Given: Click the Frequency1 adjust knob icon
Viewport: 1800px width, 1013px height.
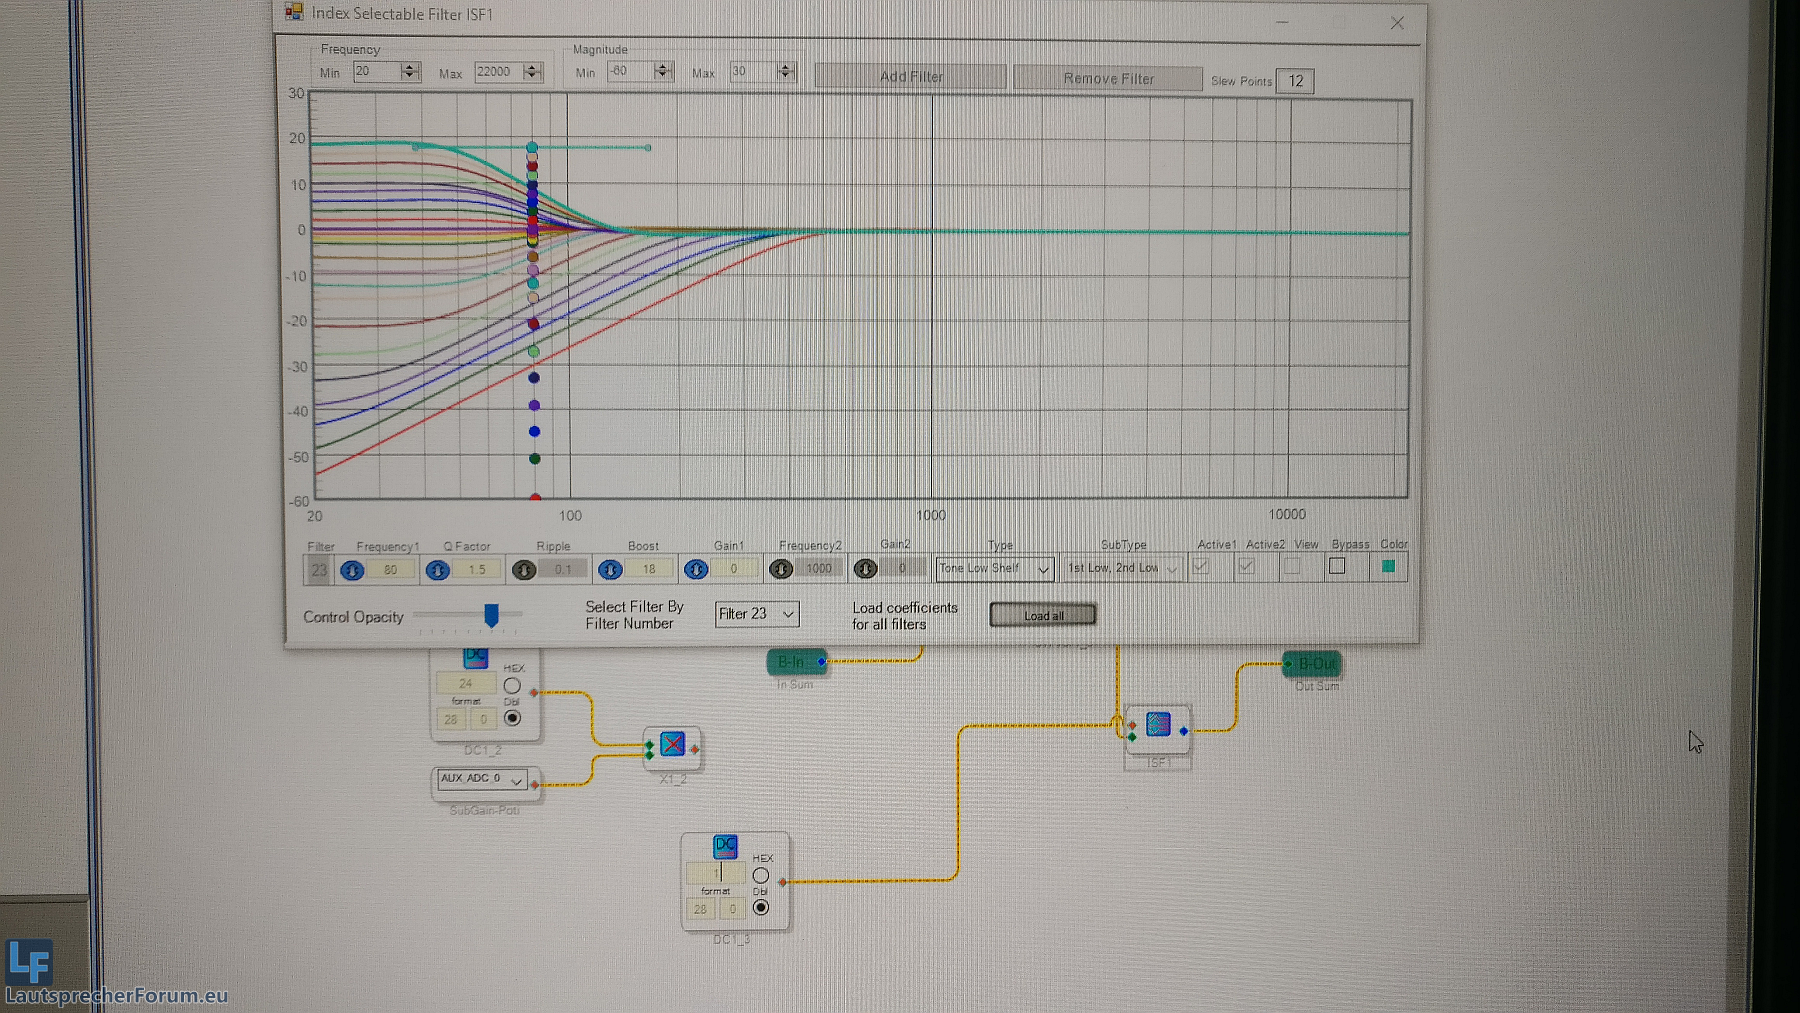Looking at the screenshot, I should [x=351, y=570].
